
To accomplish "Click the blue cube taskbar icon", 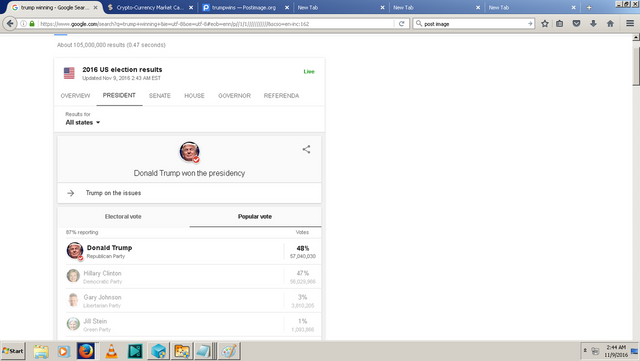I will pos(158,351).
